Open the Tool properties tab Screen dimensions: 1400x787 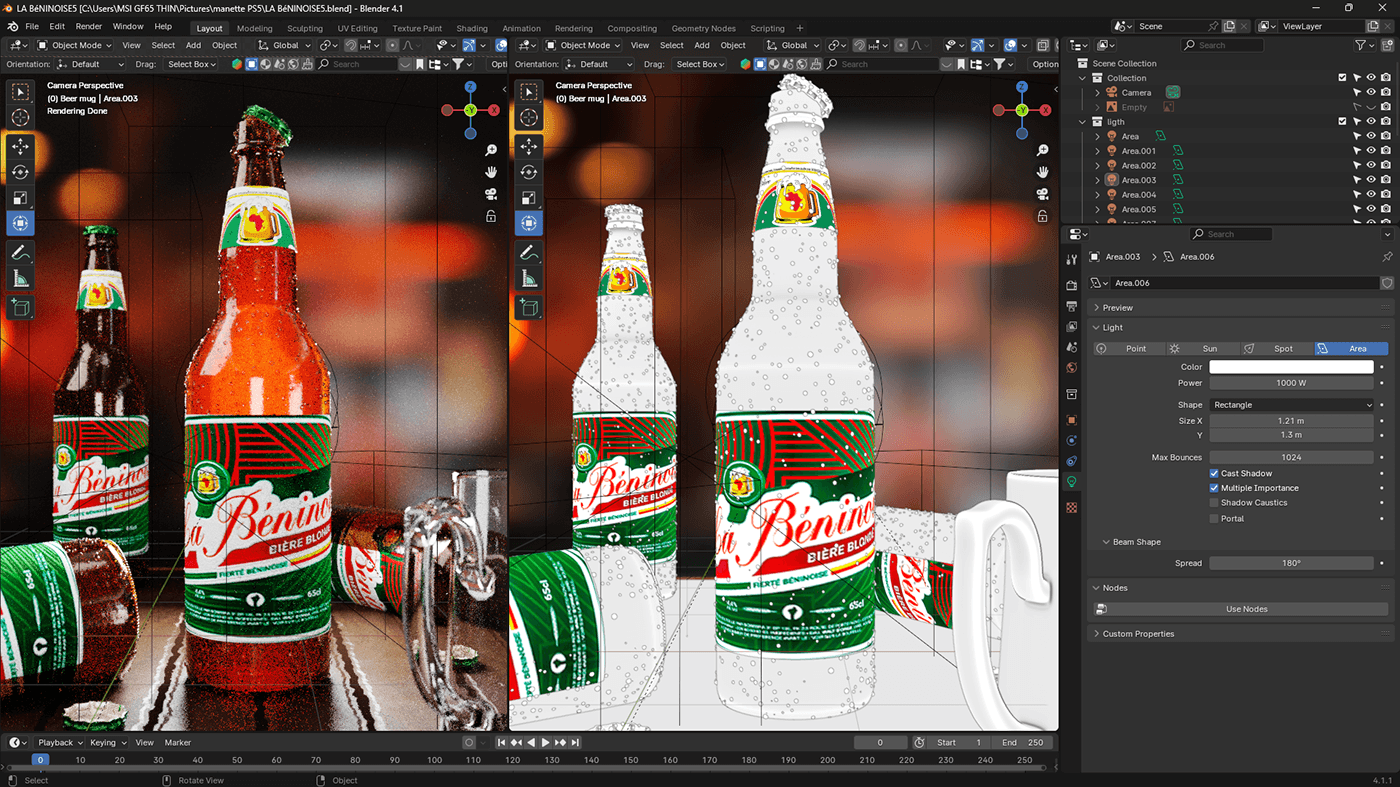pos(1072,259)
